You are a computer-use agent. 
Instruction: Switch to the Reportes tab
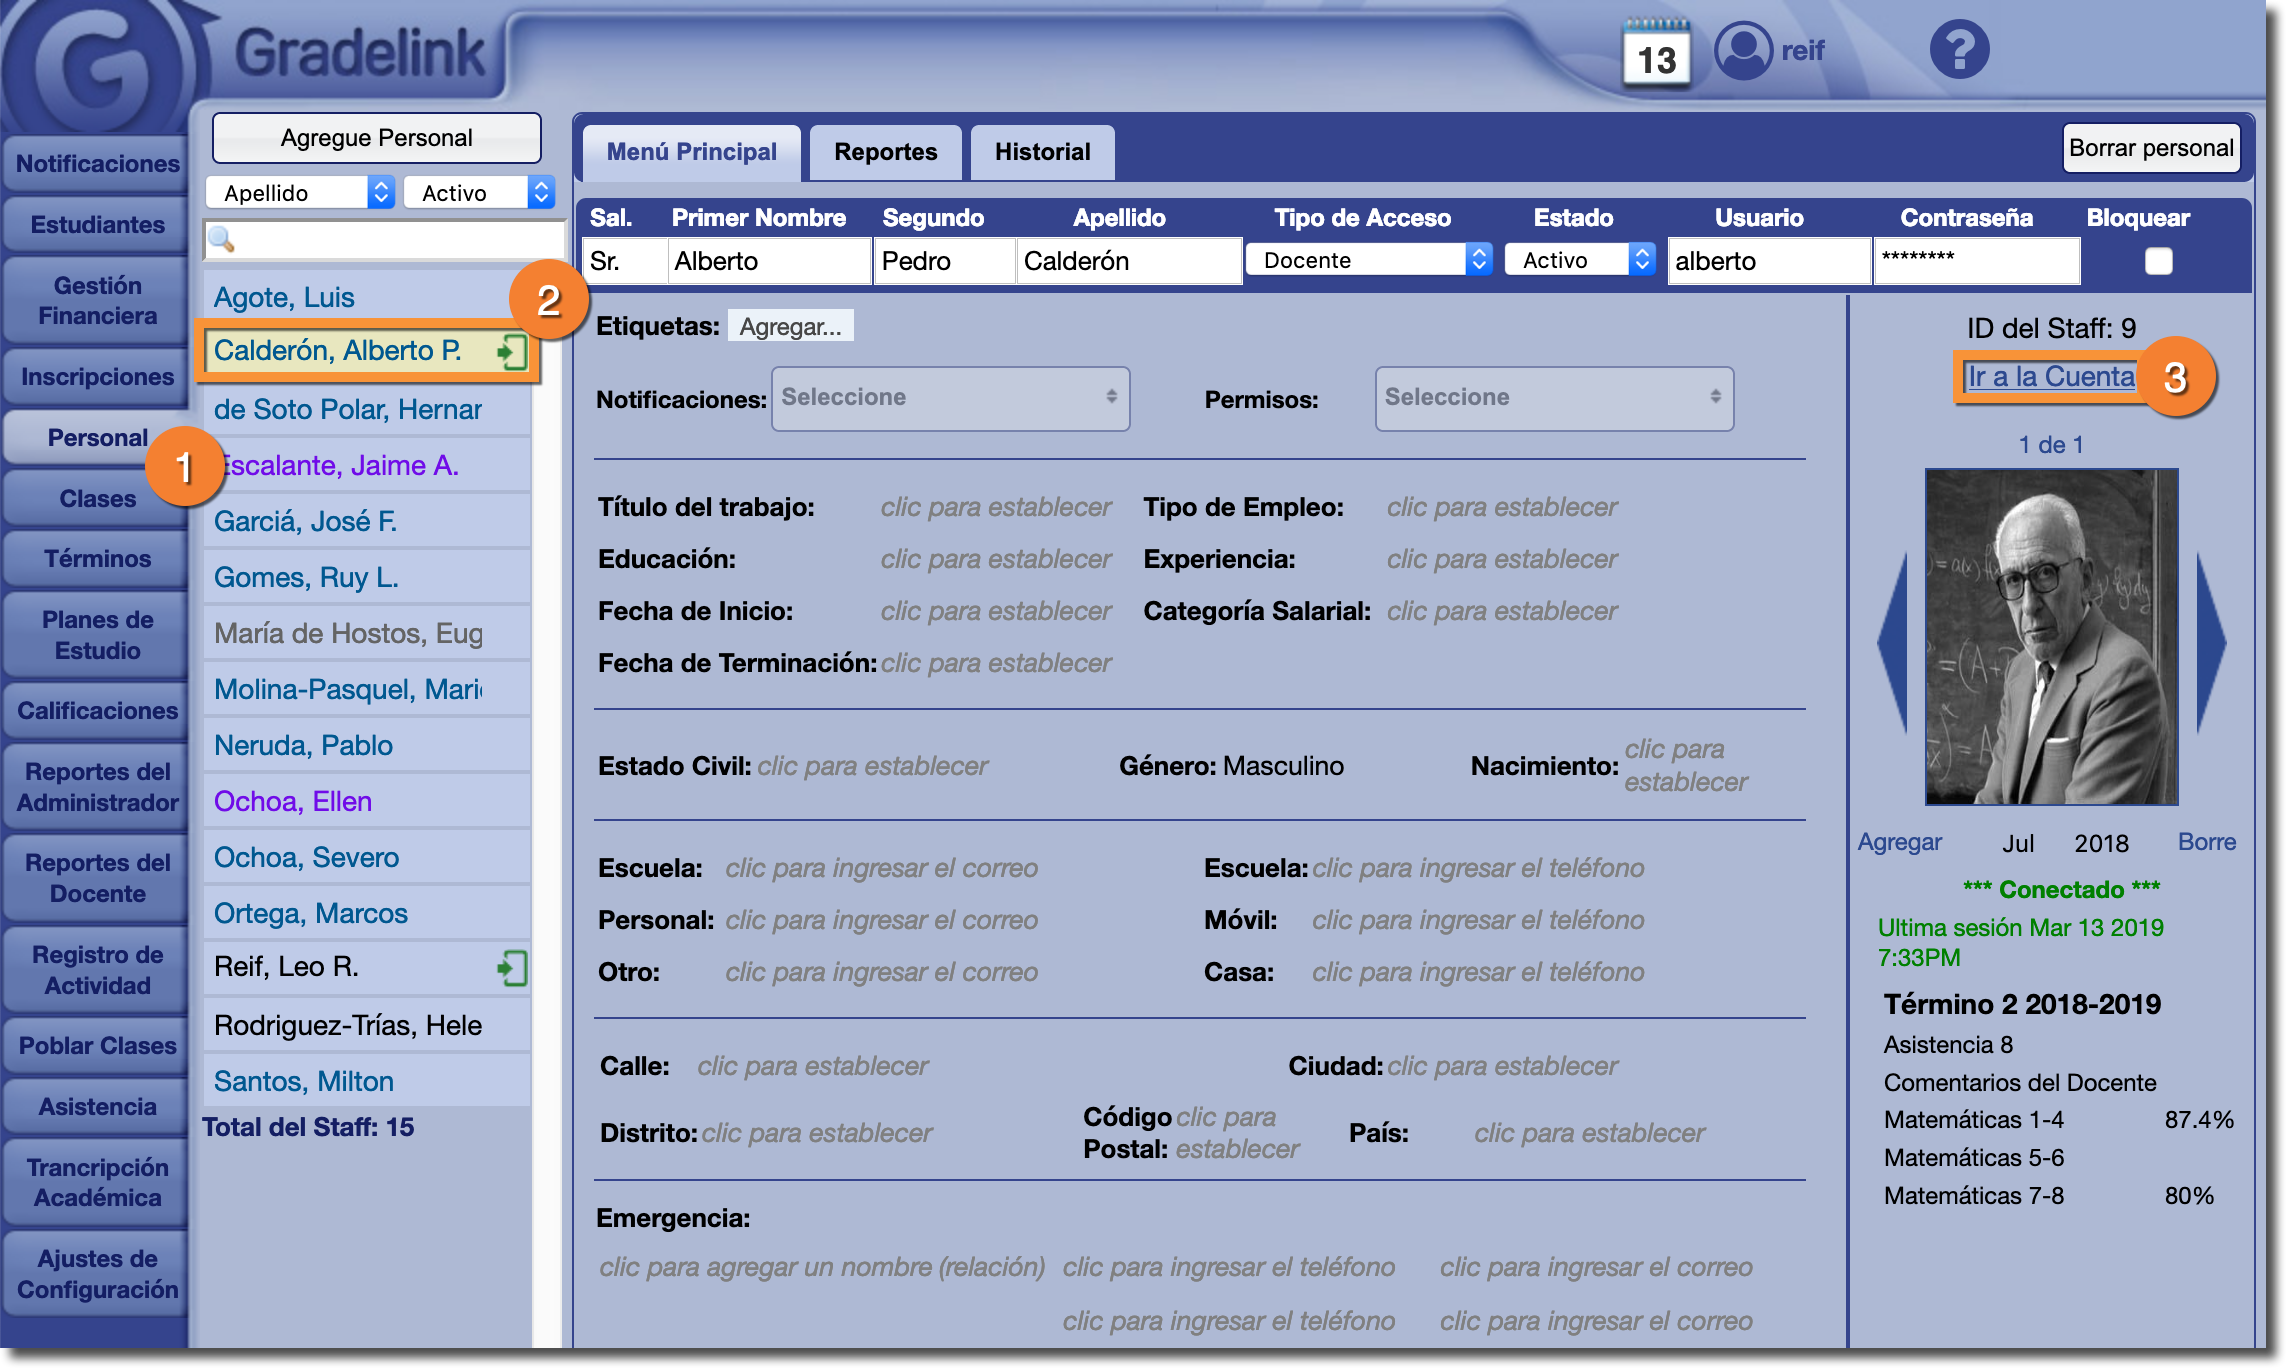pos(885,152)
